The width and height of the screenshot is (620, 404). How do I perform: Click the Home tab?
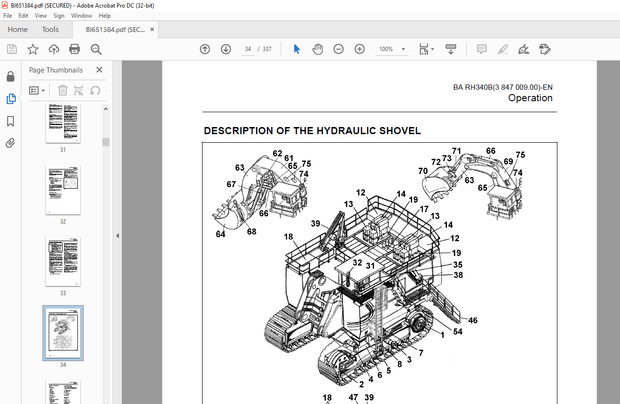tap(17, 30)
